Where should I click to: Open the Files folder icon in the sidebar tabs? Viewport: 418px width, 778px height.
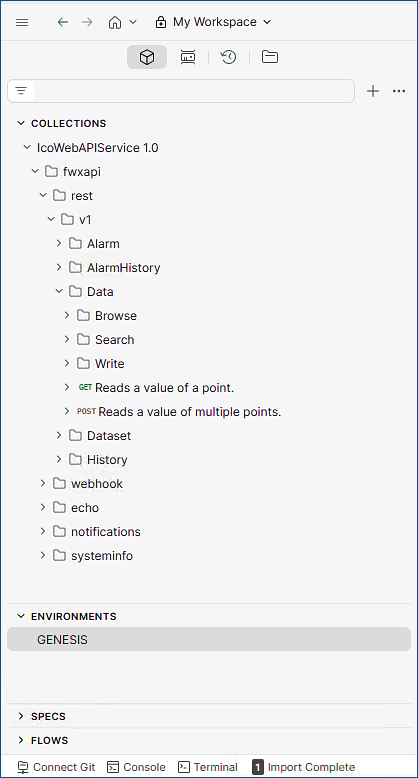270,57
